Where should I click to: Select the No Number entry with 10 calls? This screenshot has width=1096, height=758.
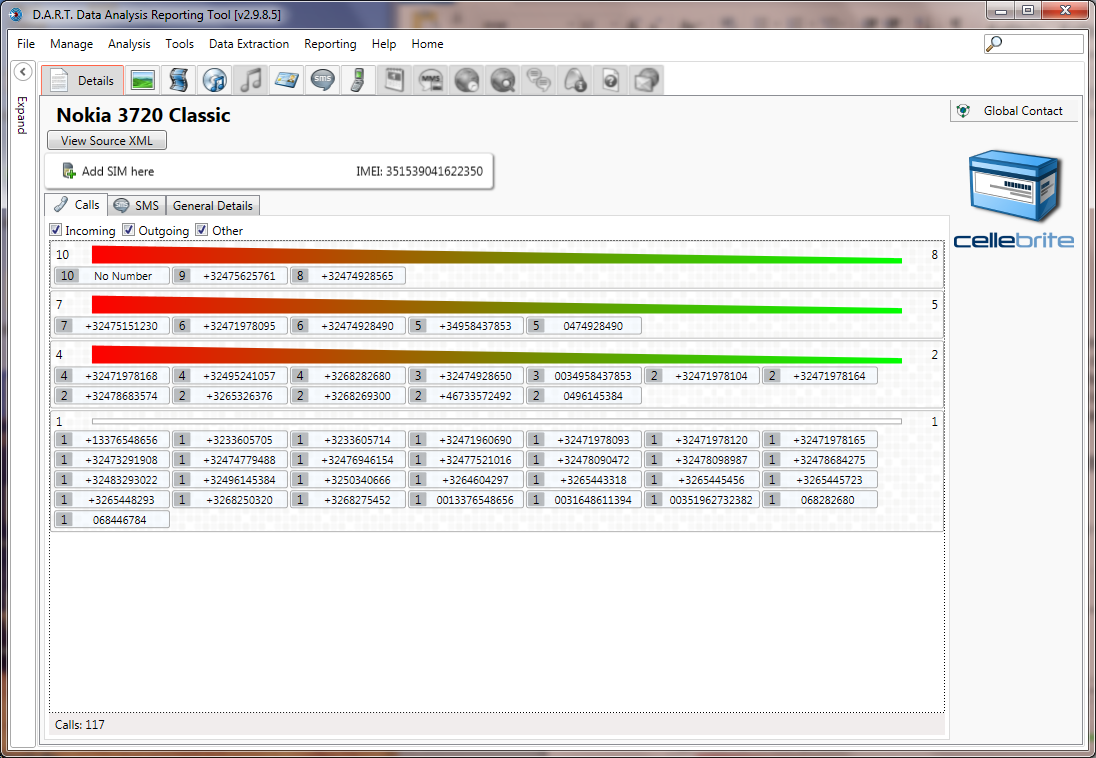(113, 276)
